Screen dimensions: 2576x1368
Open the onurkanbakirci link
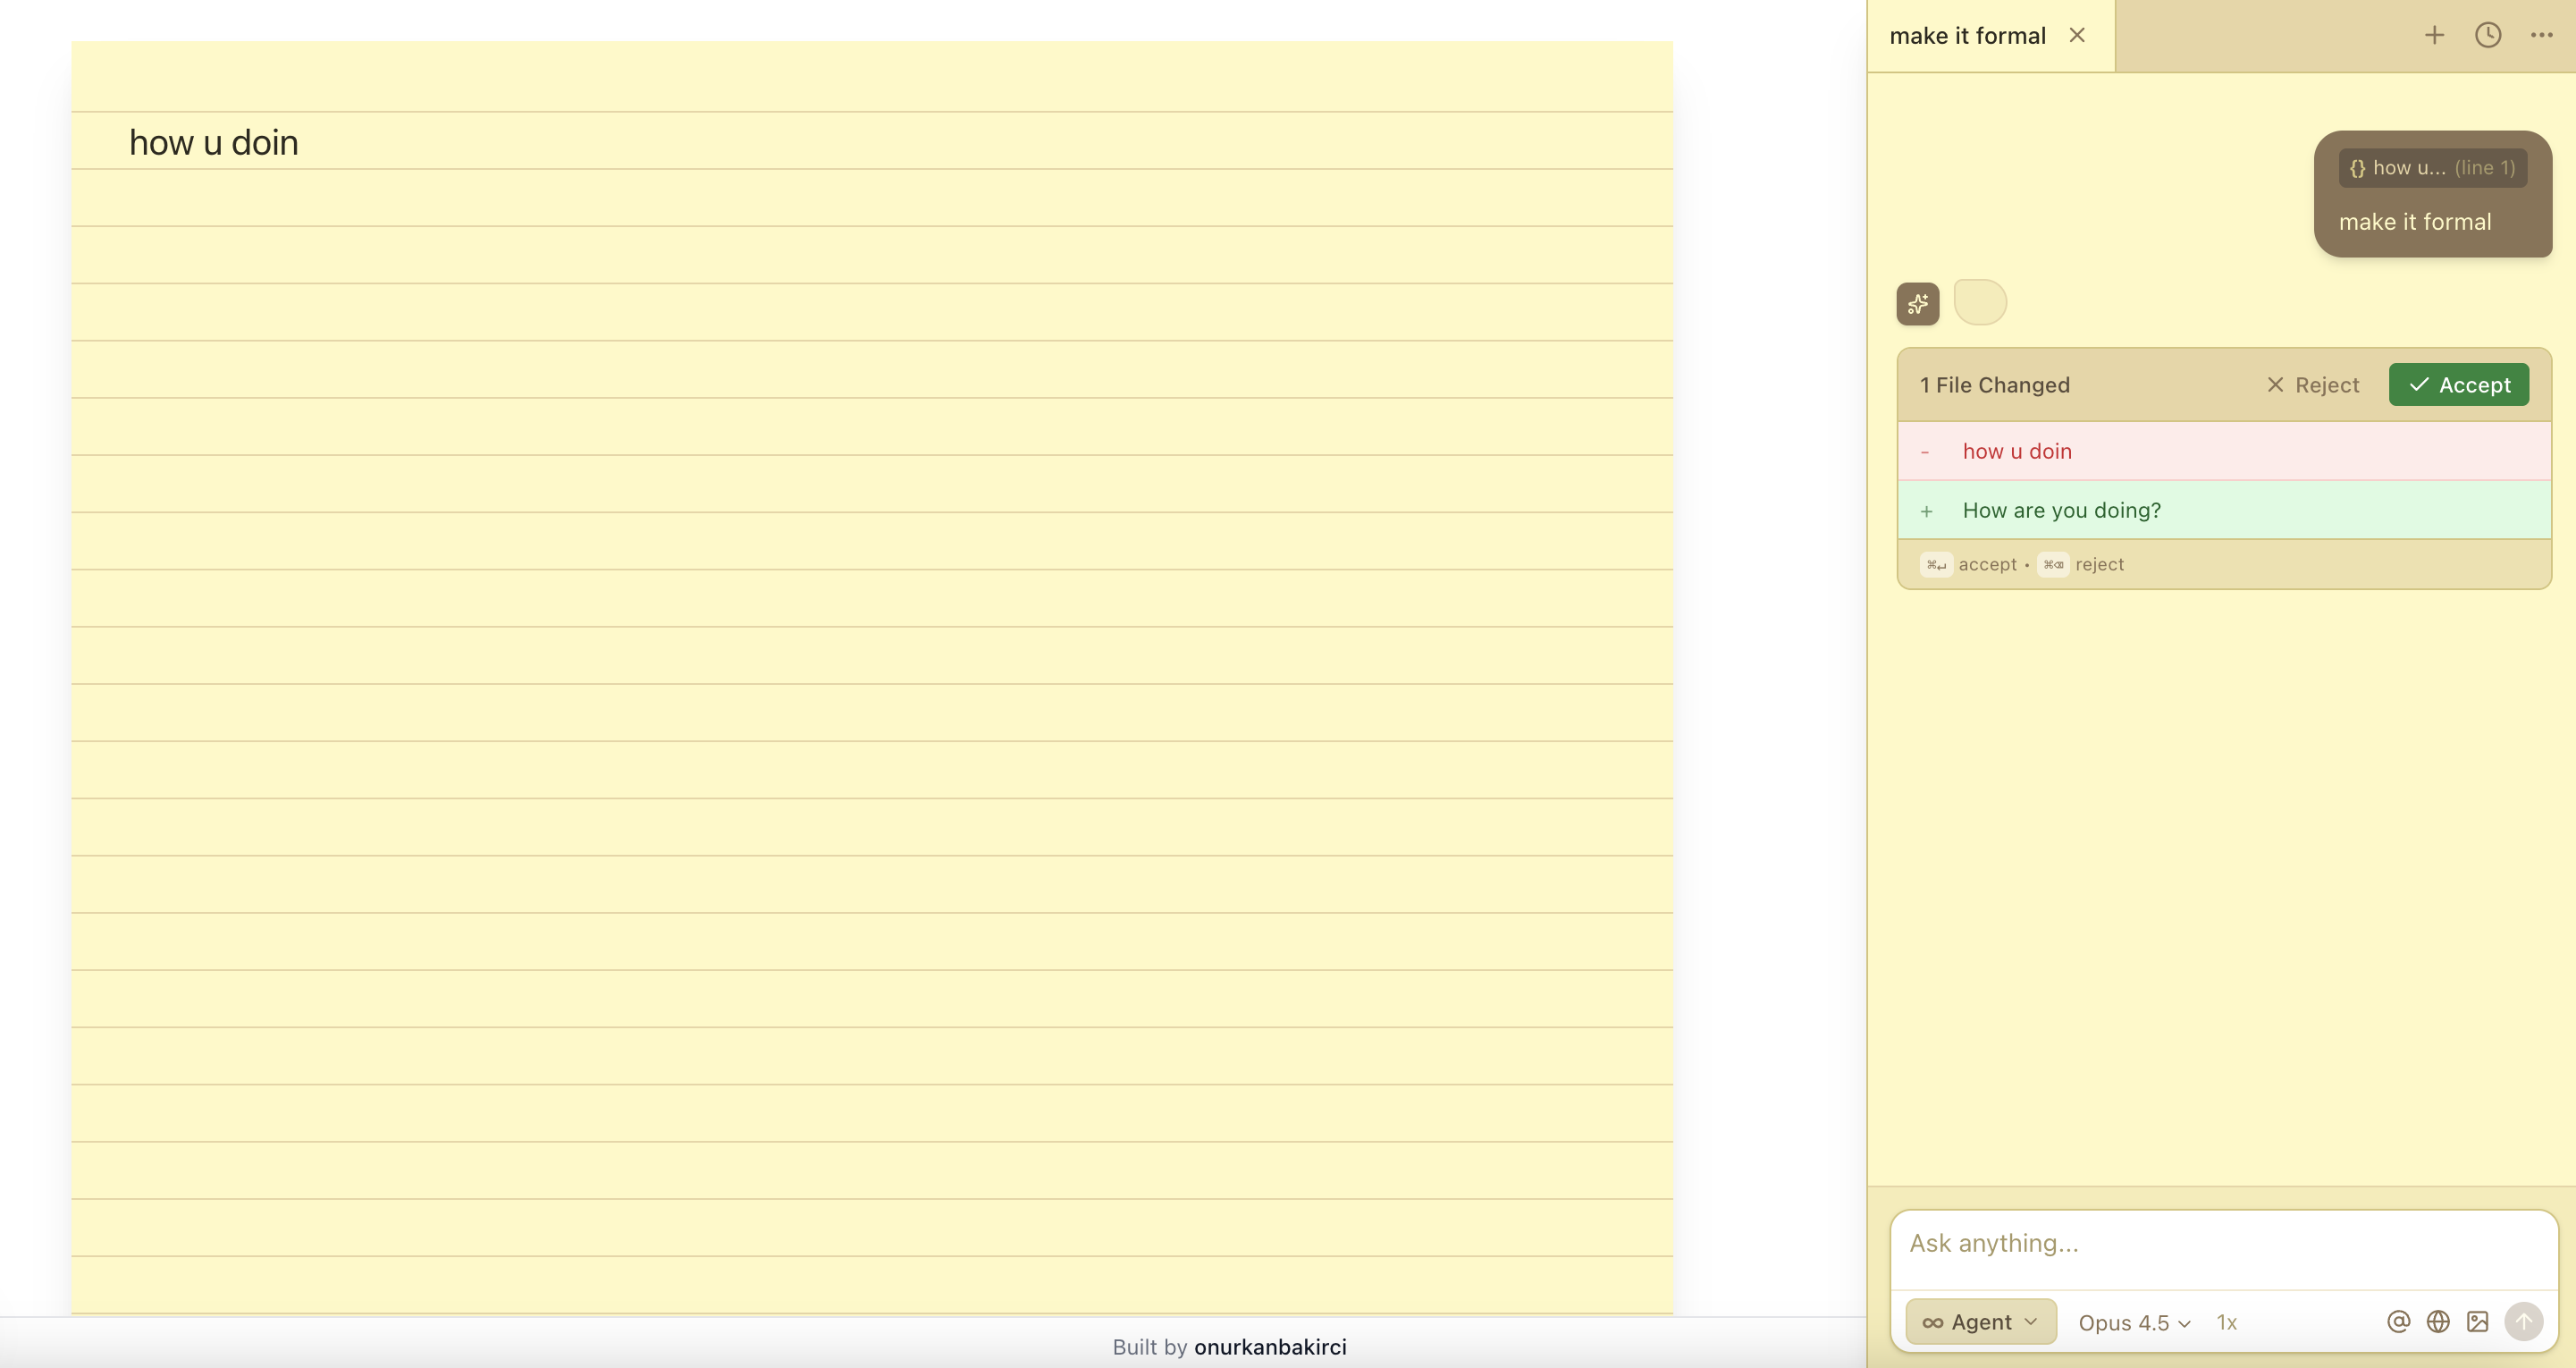point(1270,1346)
